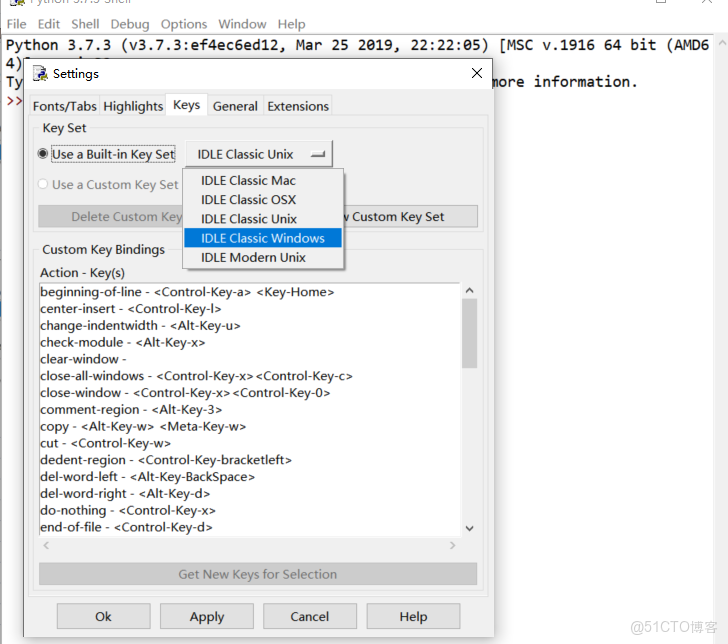
Task: Select the center-insert binding row
Action: pos(250,309)
